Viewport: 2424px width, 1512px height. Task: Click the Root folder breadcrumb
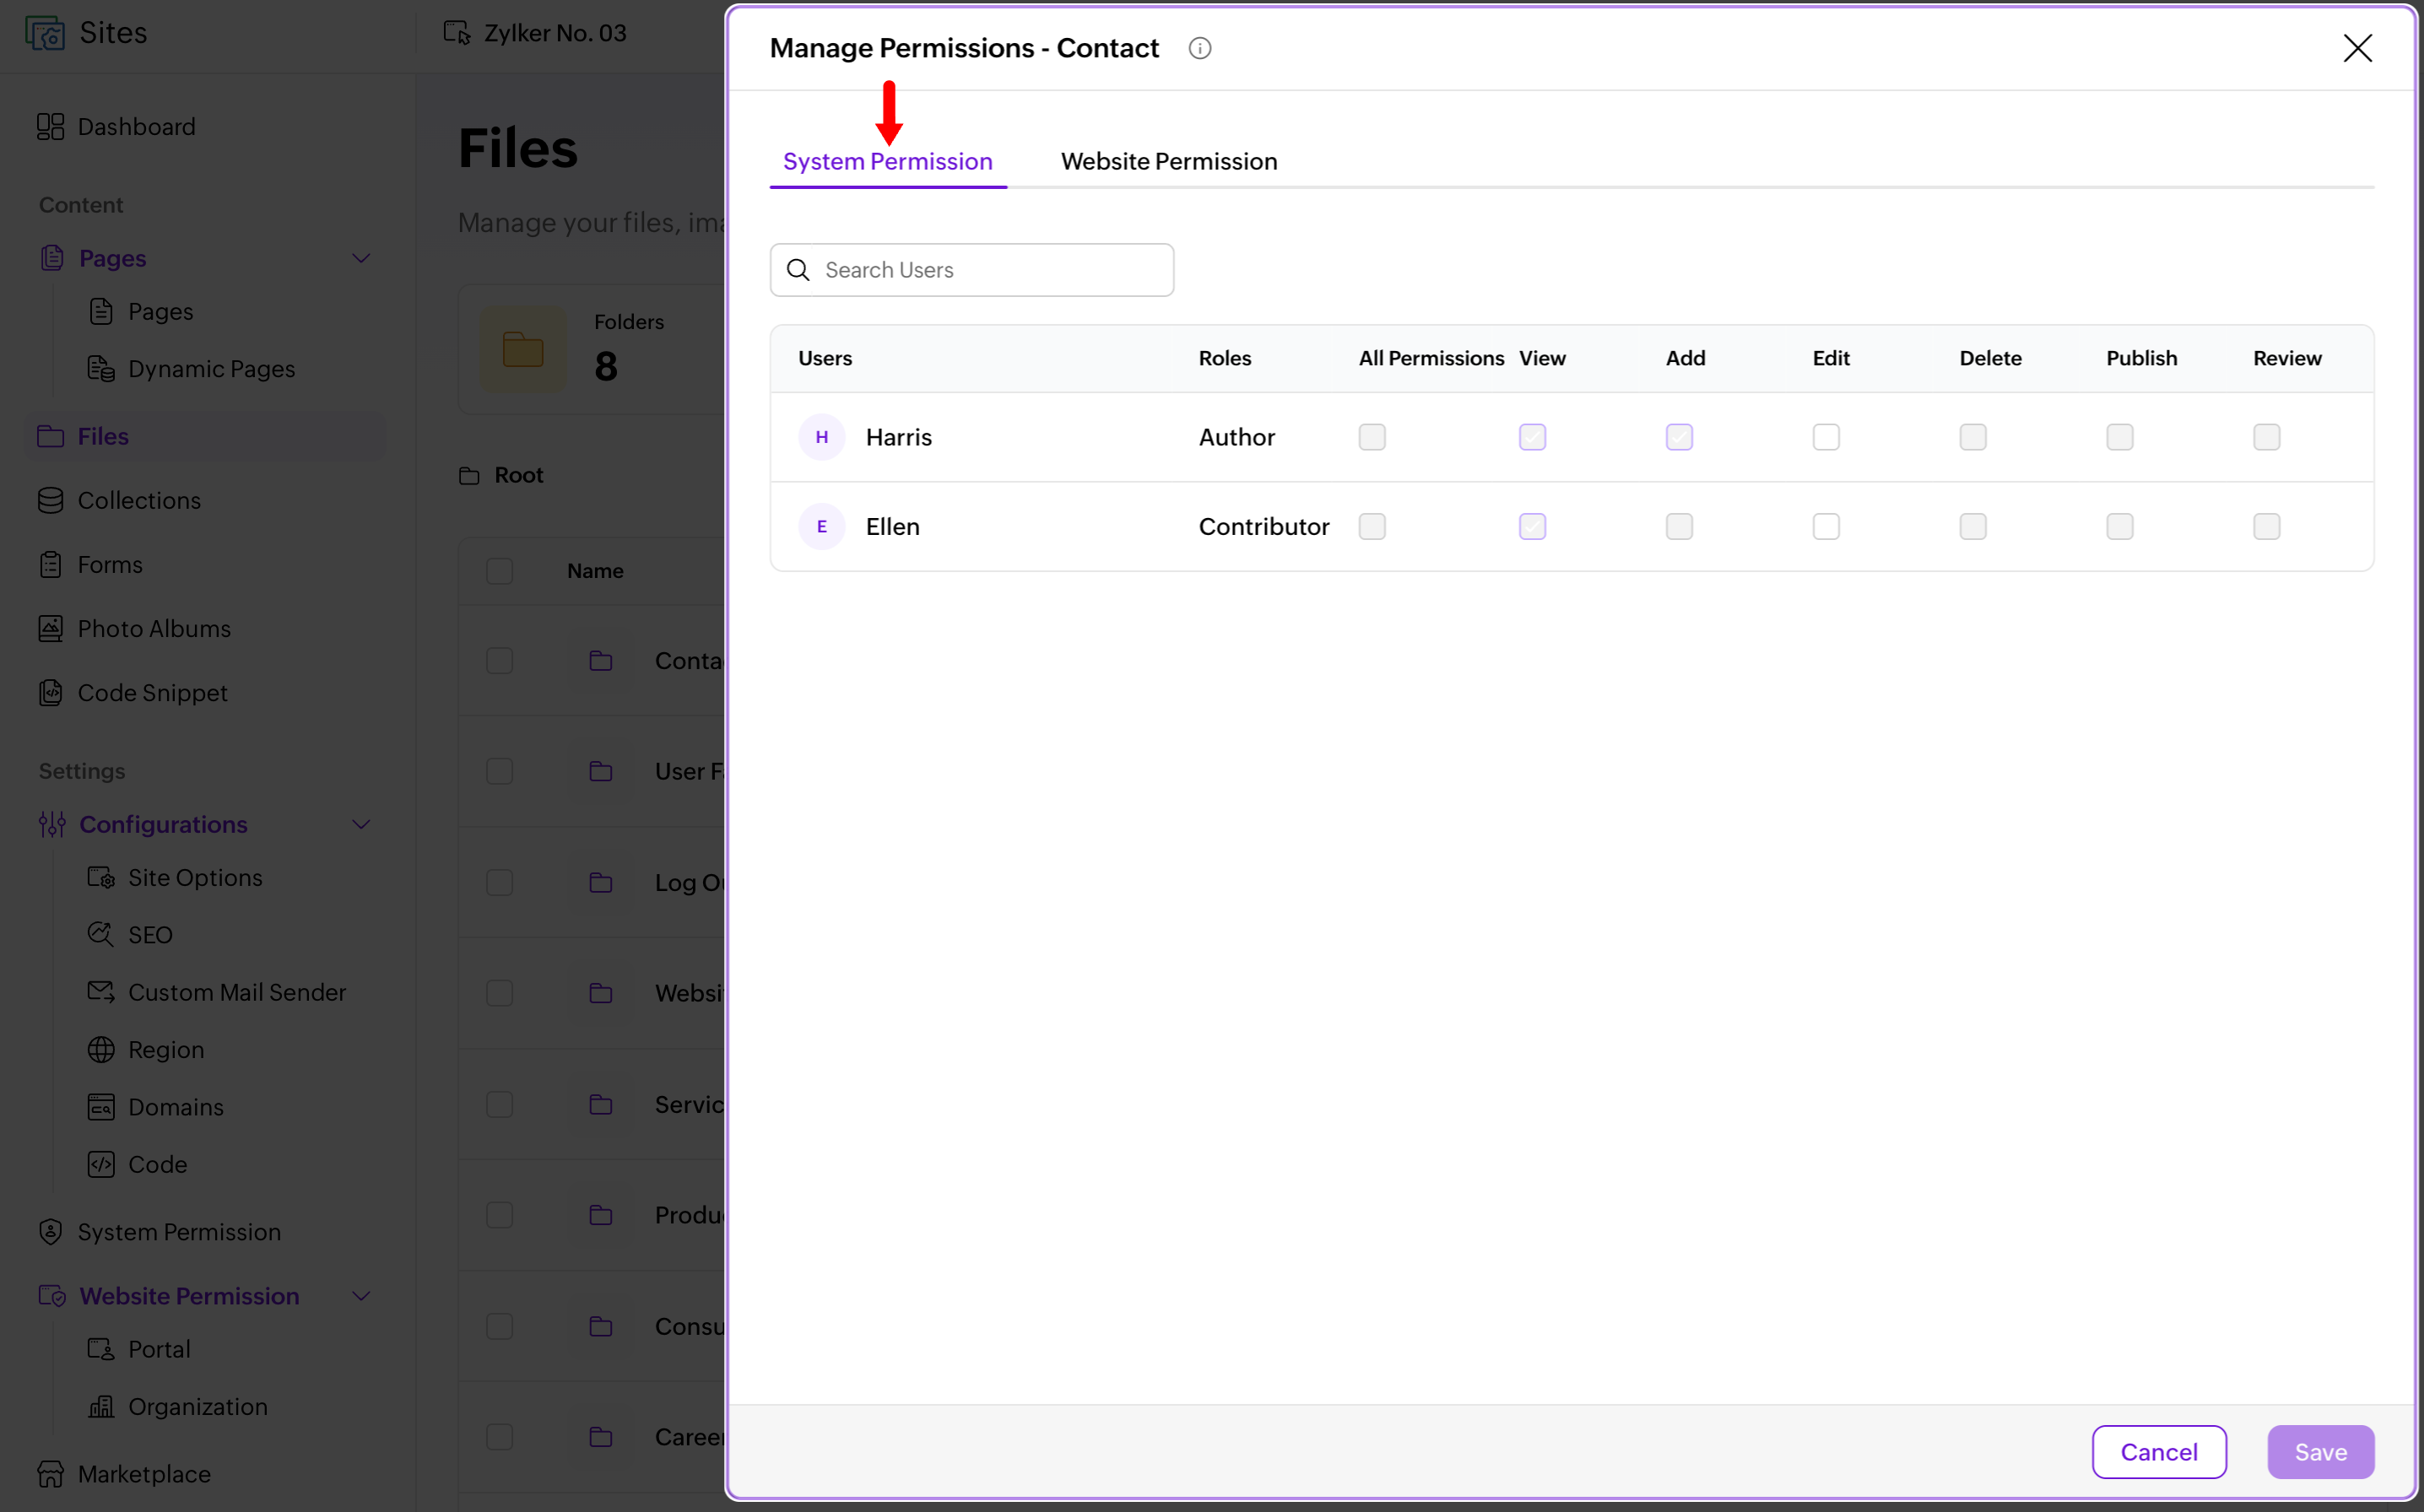pyautogui.click(x=518, y=475)
